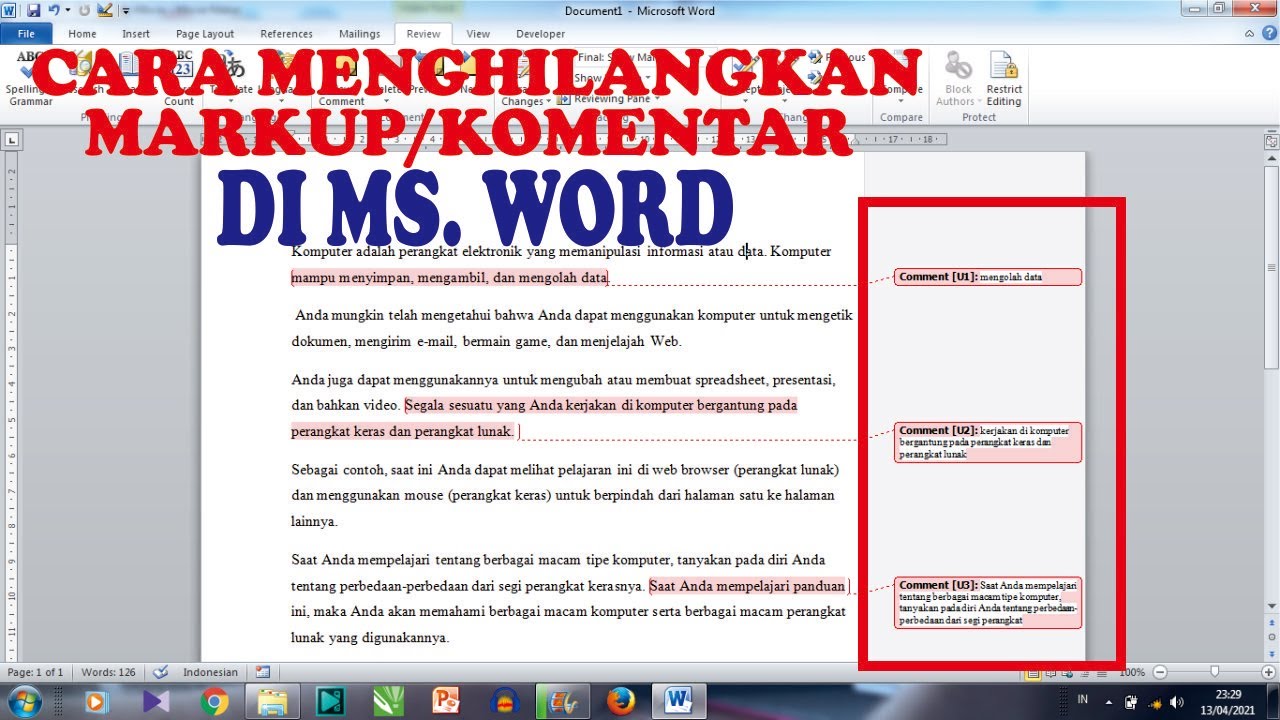
Task: Run Spelling & Grammar check
Action: 30,78
